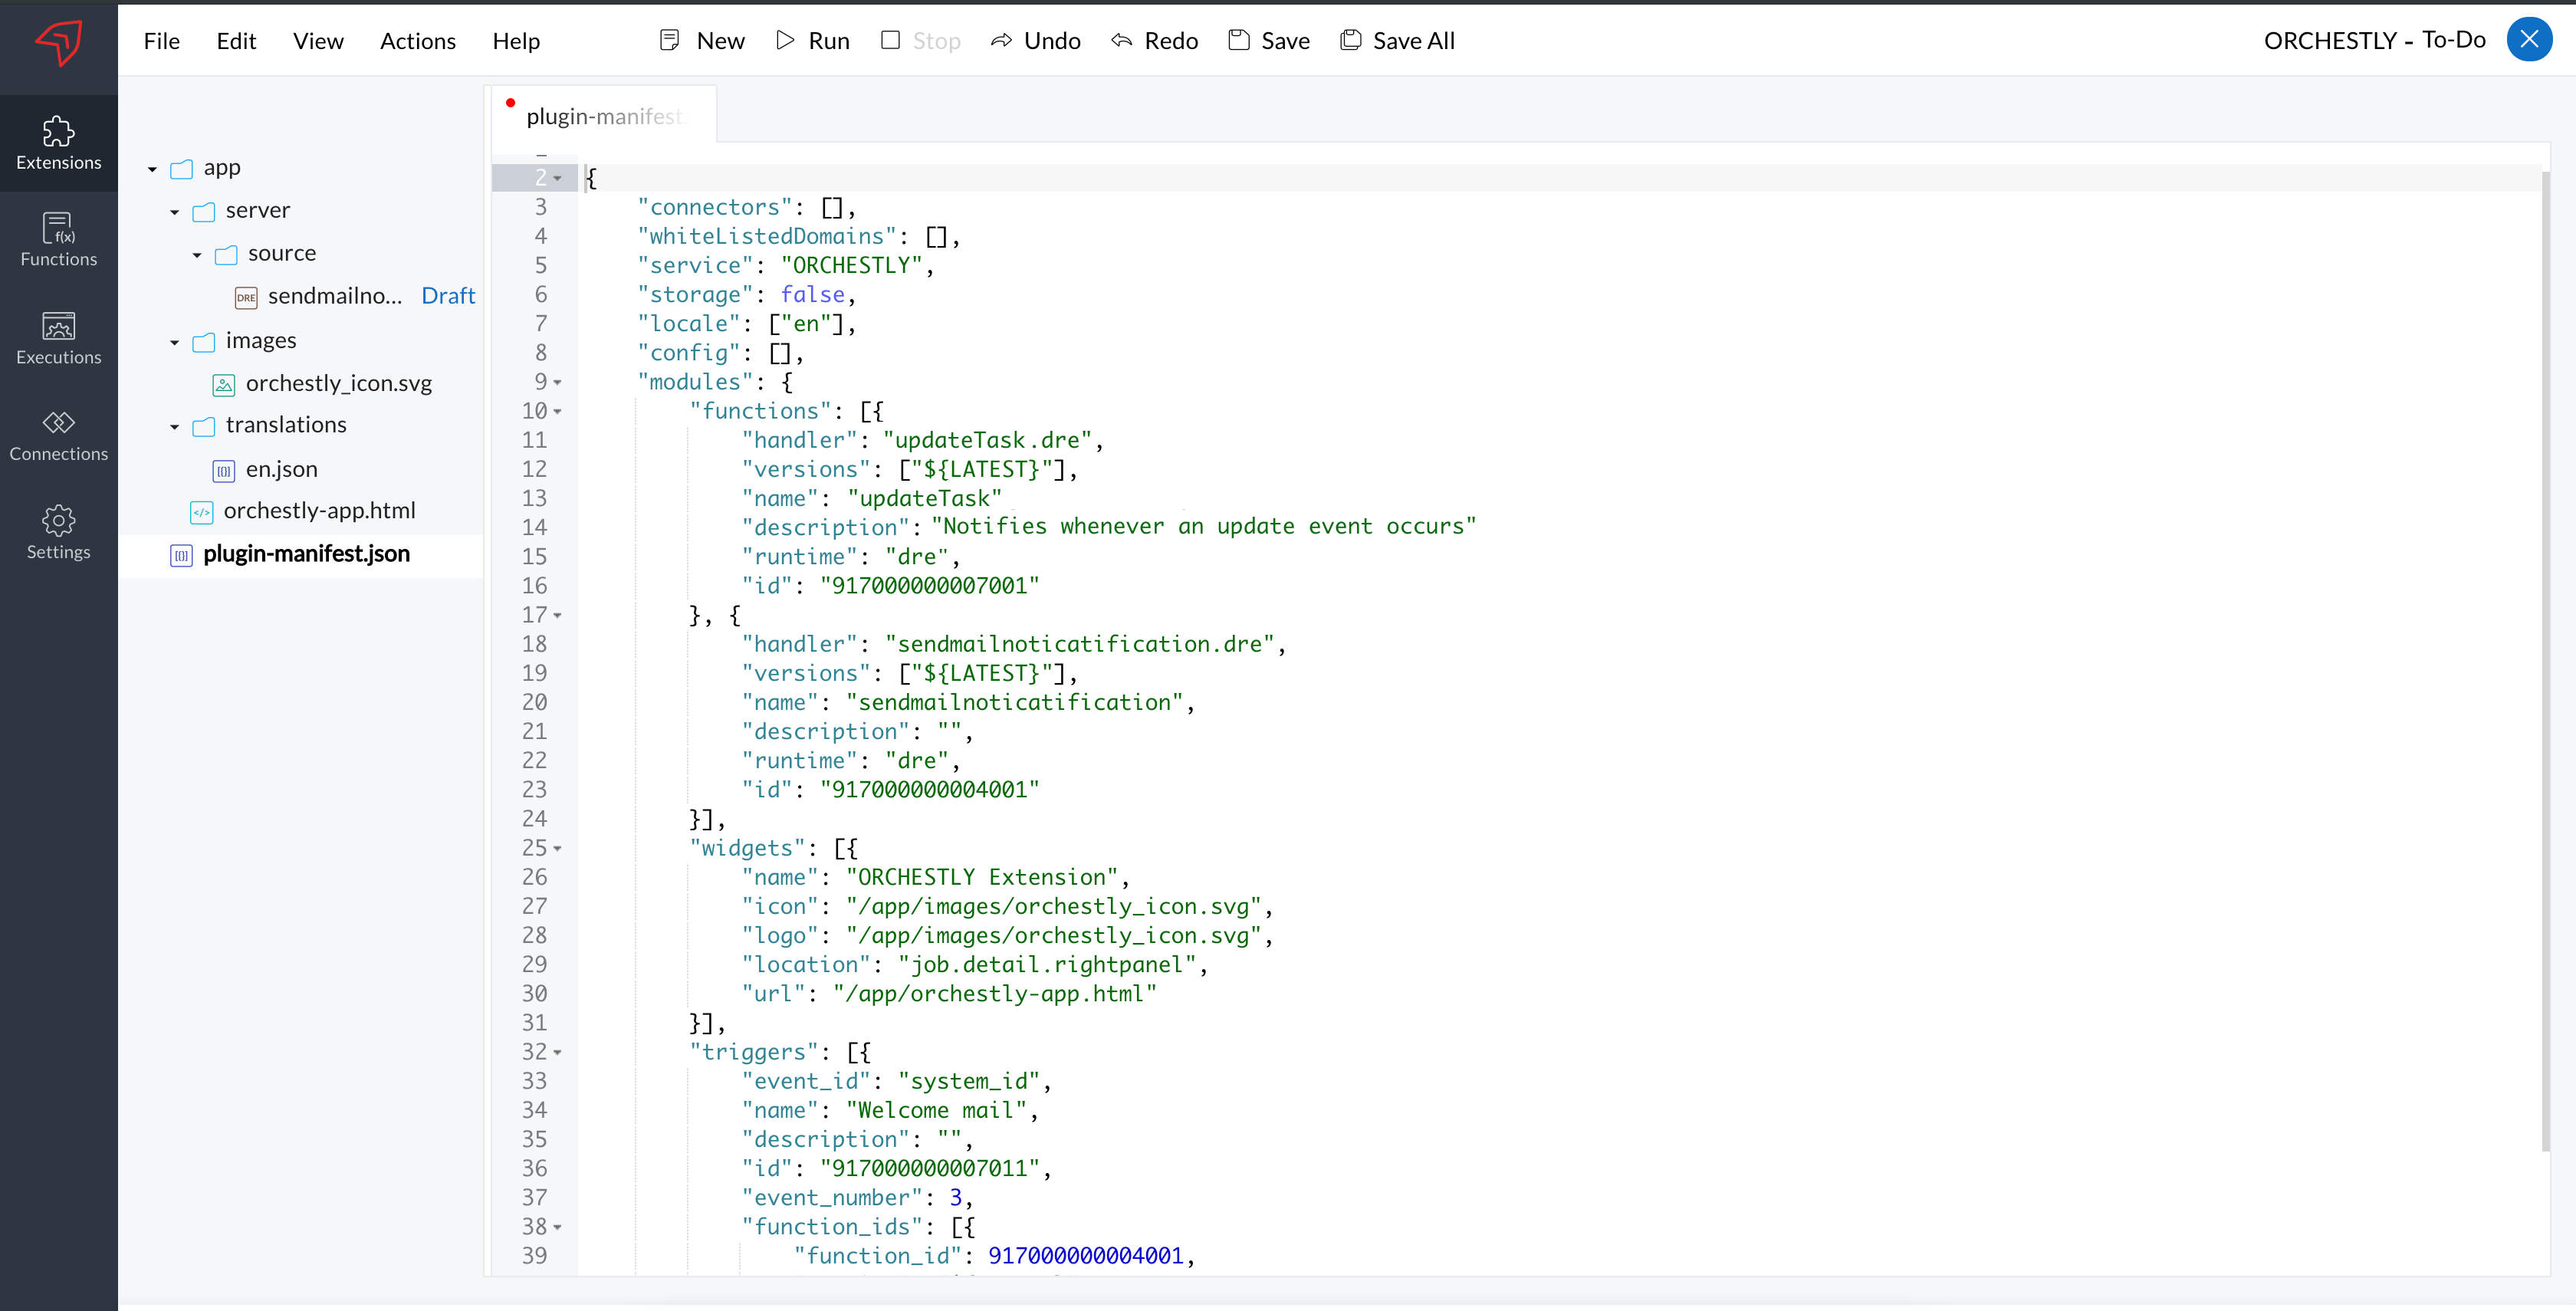2576x1311 pixels.
Task: Switch to the plugin-manifest tab
Action: coord(603,116)
